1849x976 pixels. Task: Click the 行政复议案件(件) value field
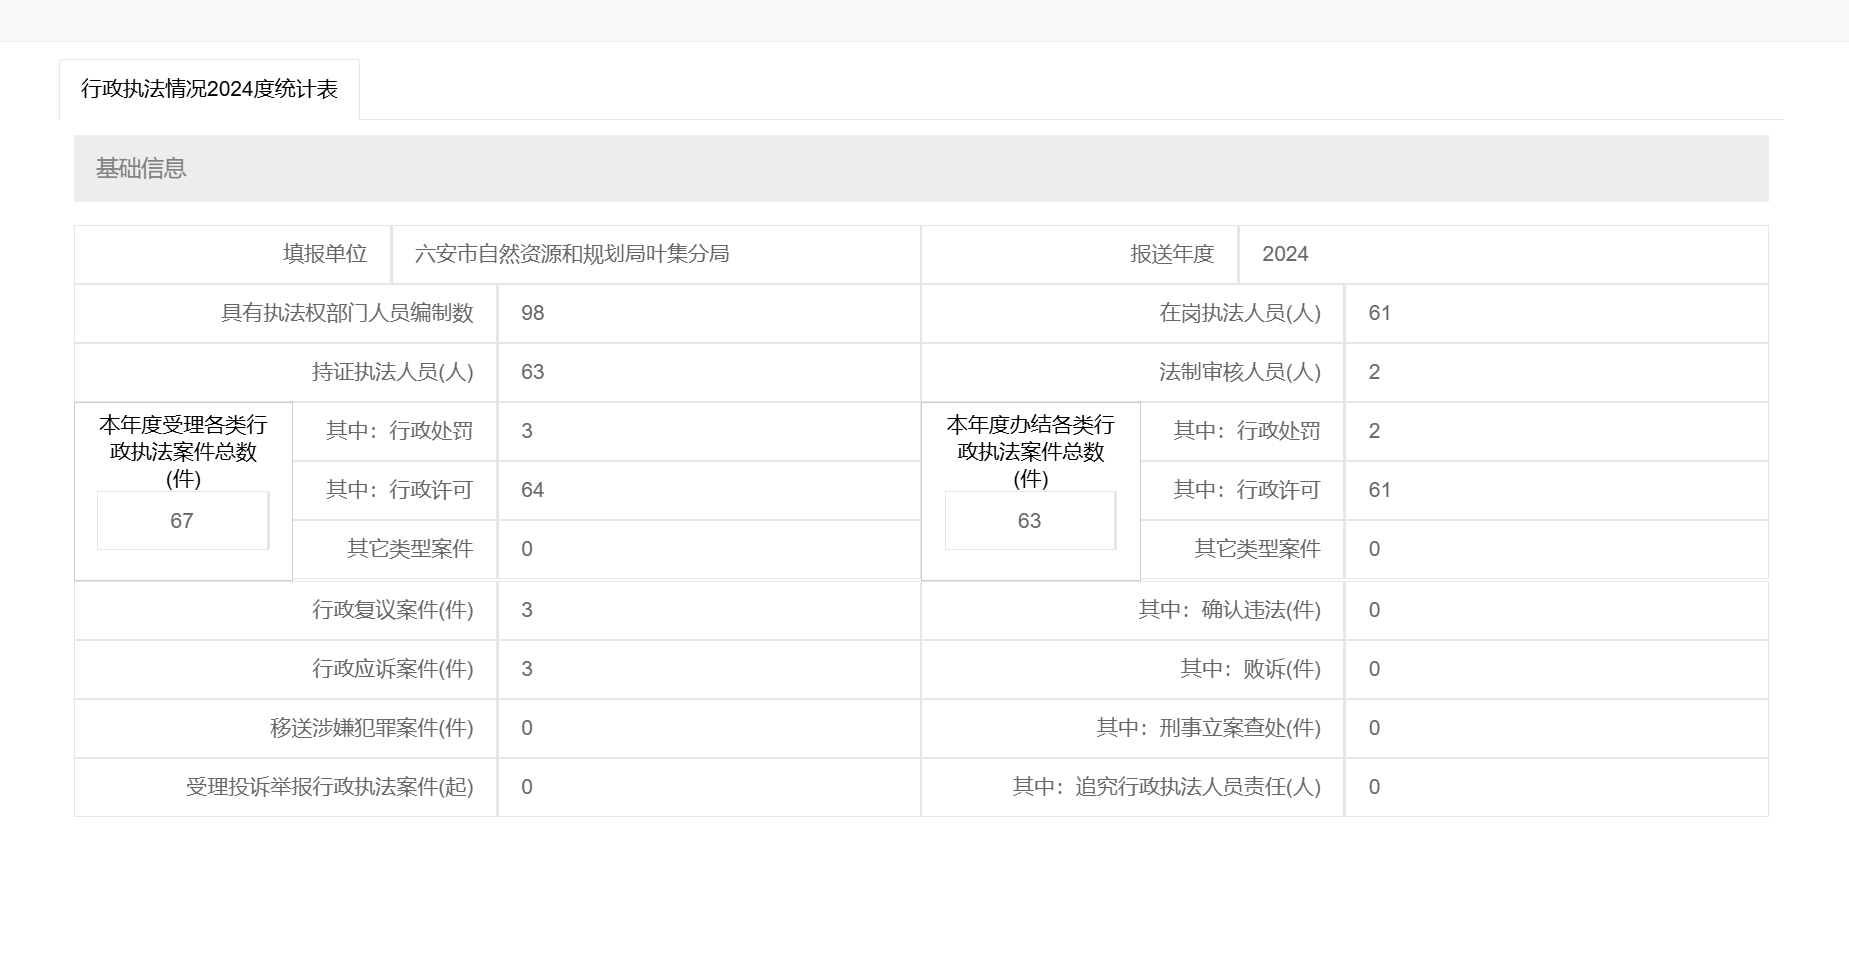point(708,610)
